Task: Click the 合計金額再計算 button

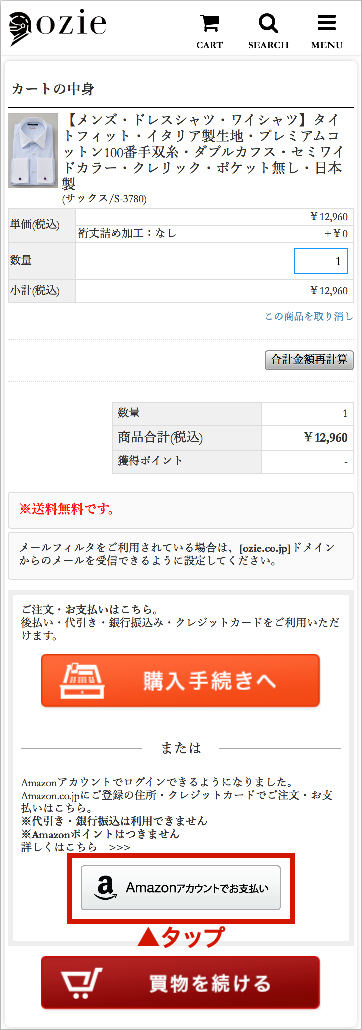Action: tap(309, 359)
